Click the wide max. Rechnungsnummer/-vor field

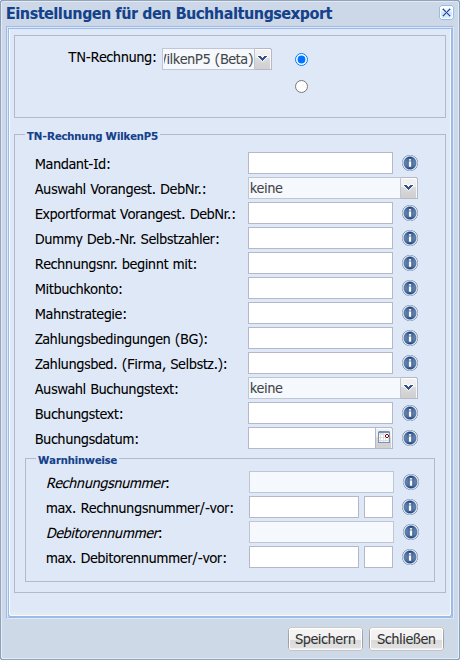click(304, 507)
